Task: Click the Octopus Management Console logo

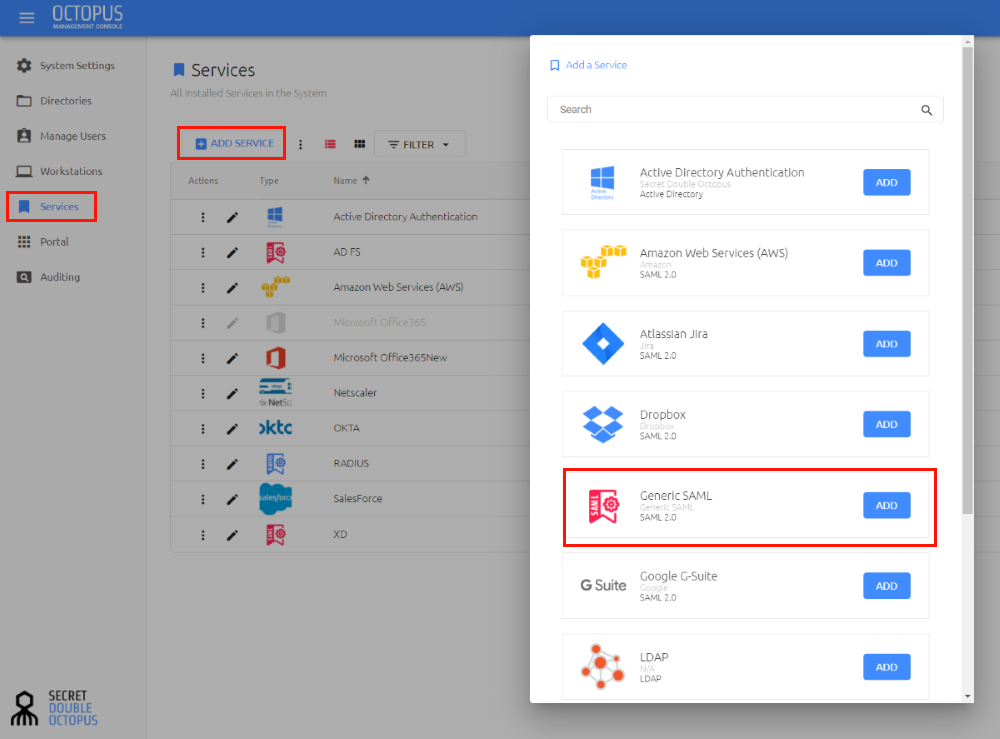Action: [x=87, y=17]
